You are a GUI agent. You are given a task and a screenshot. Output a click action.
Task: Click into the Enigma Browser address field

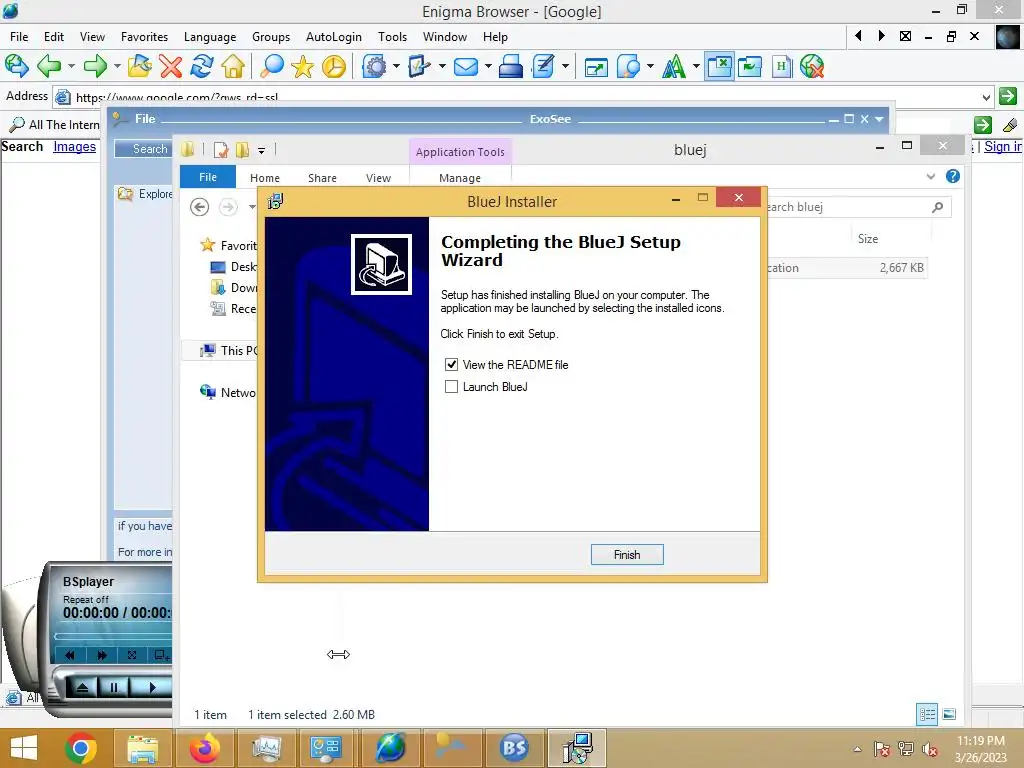pos(522,97)
